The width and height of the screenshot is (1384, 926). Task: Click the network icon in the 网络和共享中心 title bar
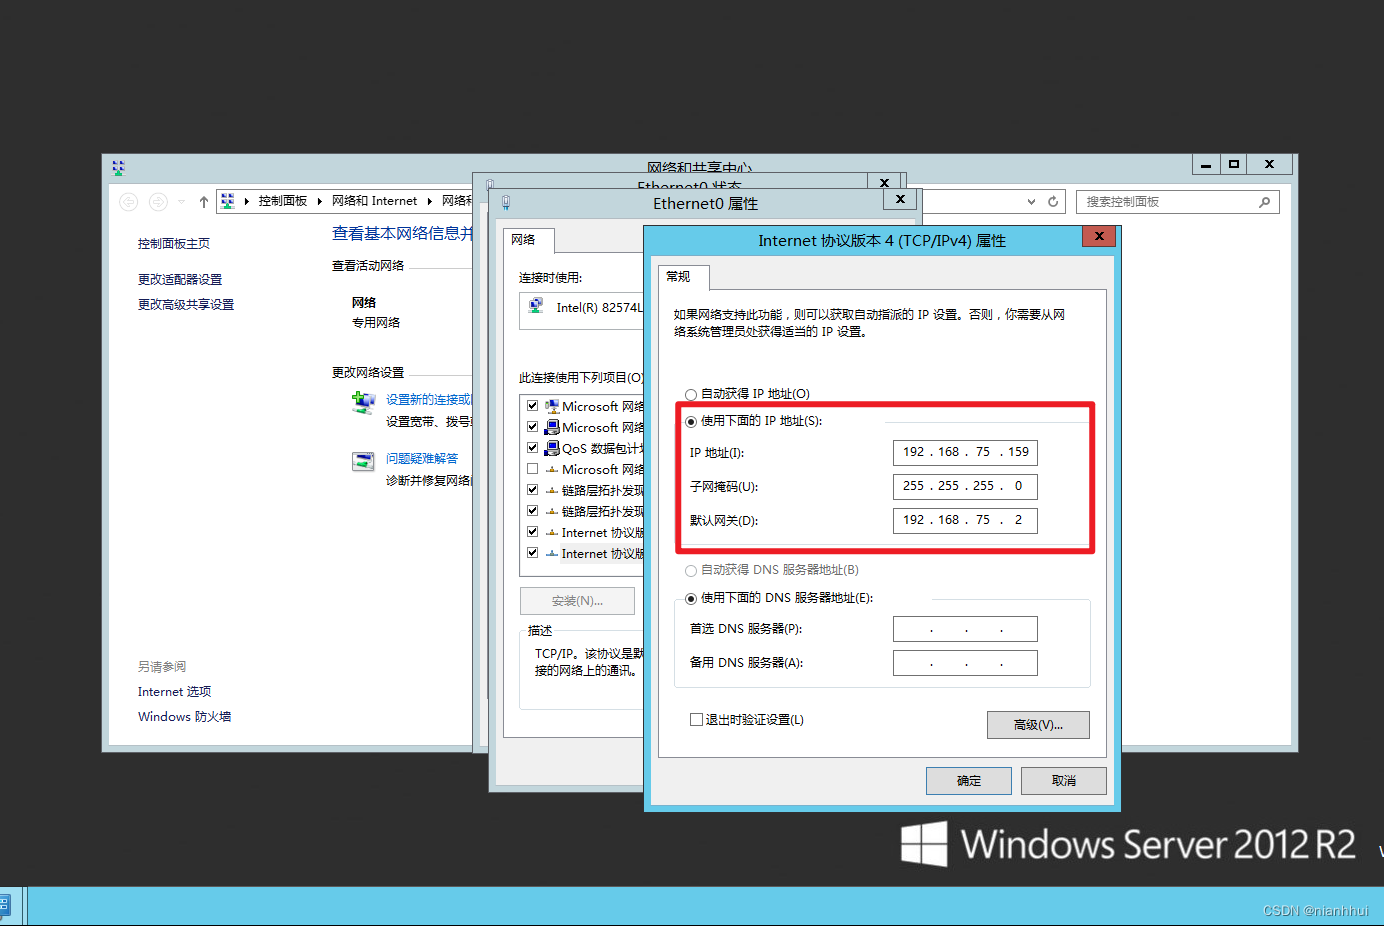click(x=118, y=168)
